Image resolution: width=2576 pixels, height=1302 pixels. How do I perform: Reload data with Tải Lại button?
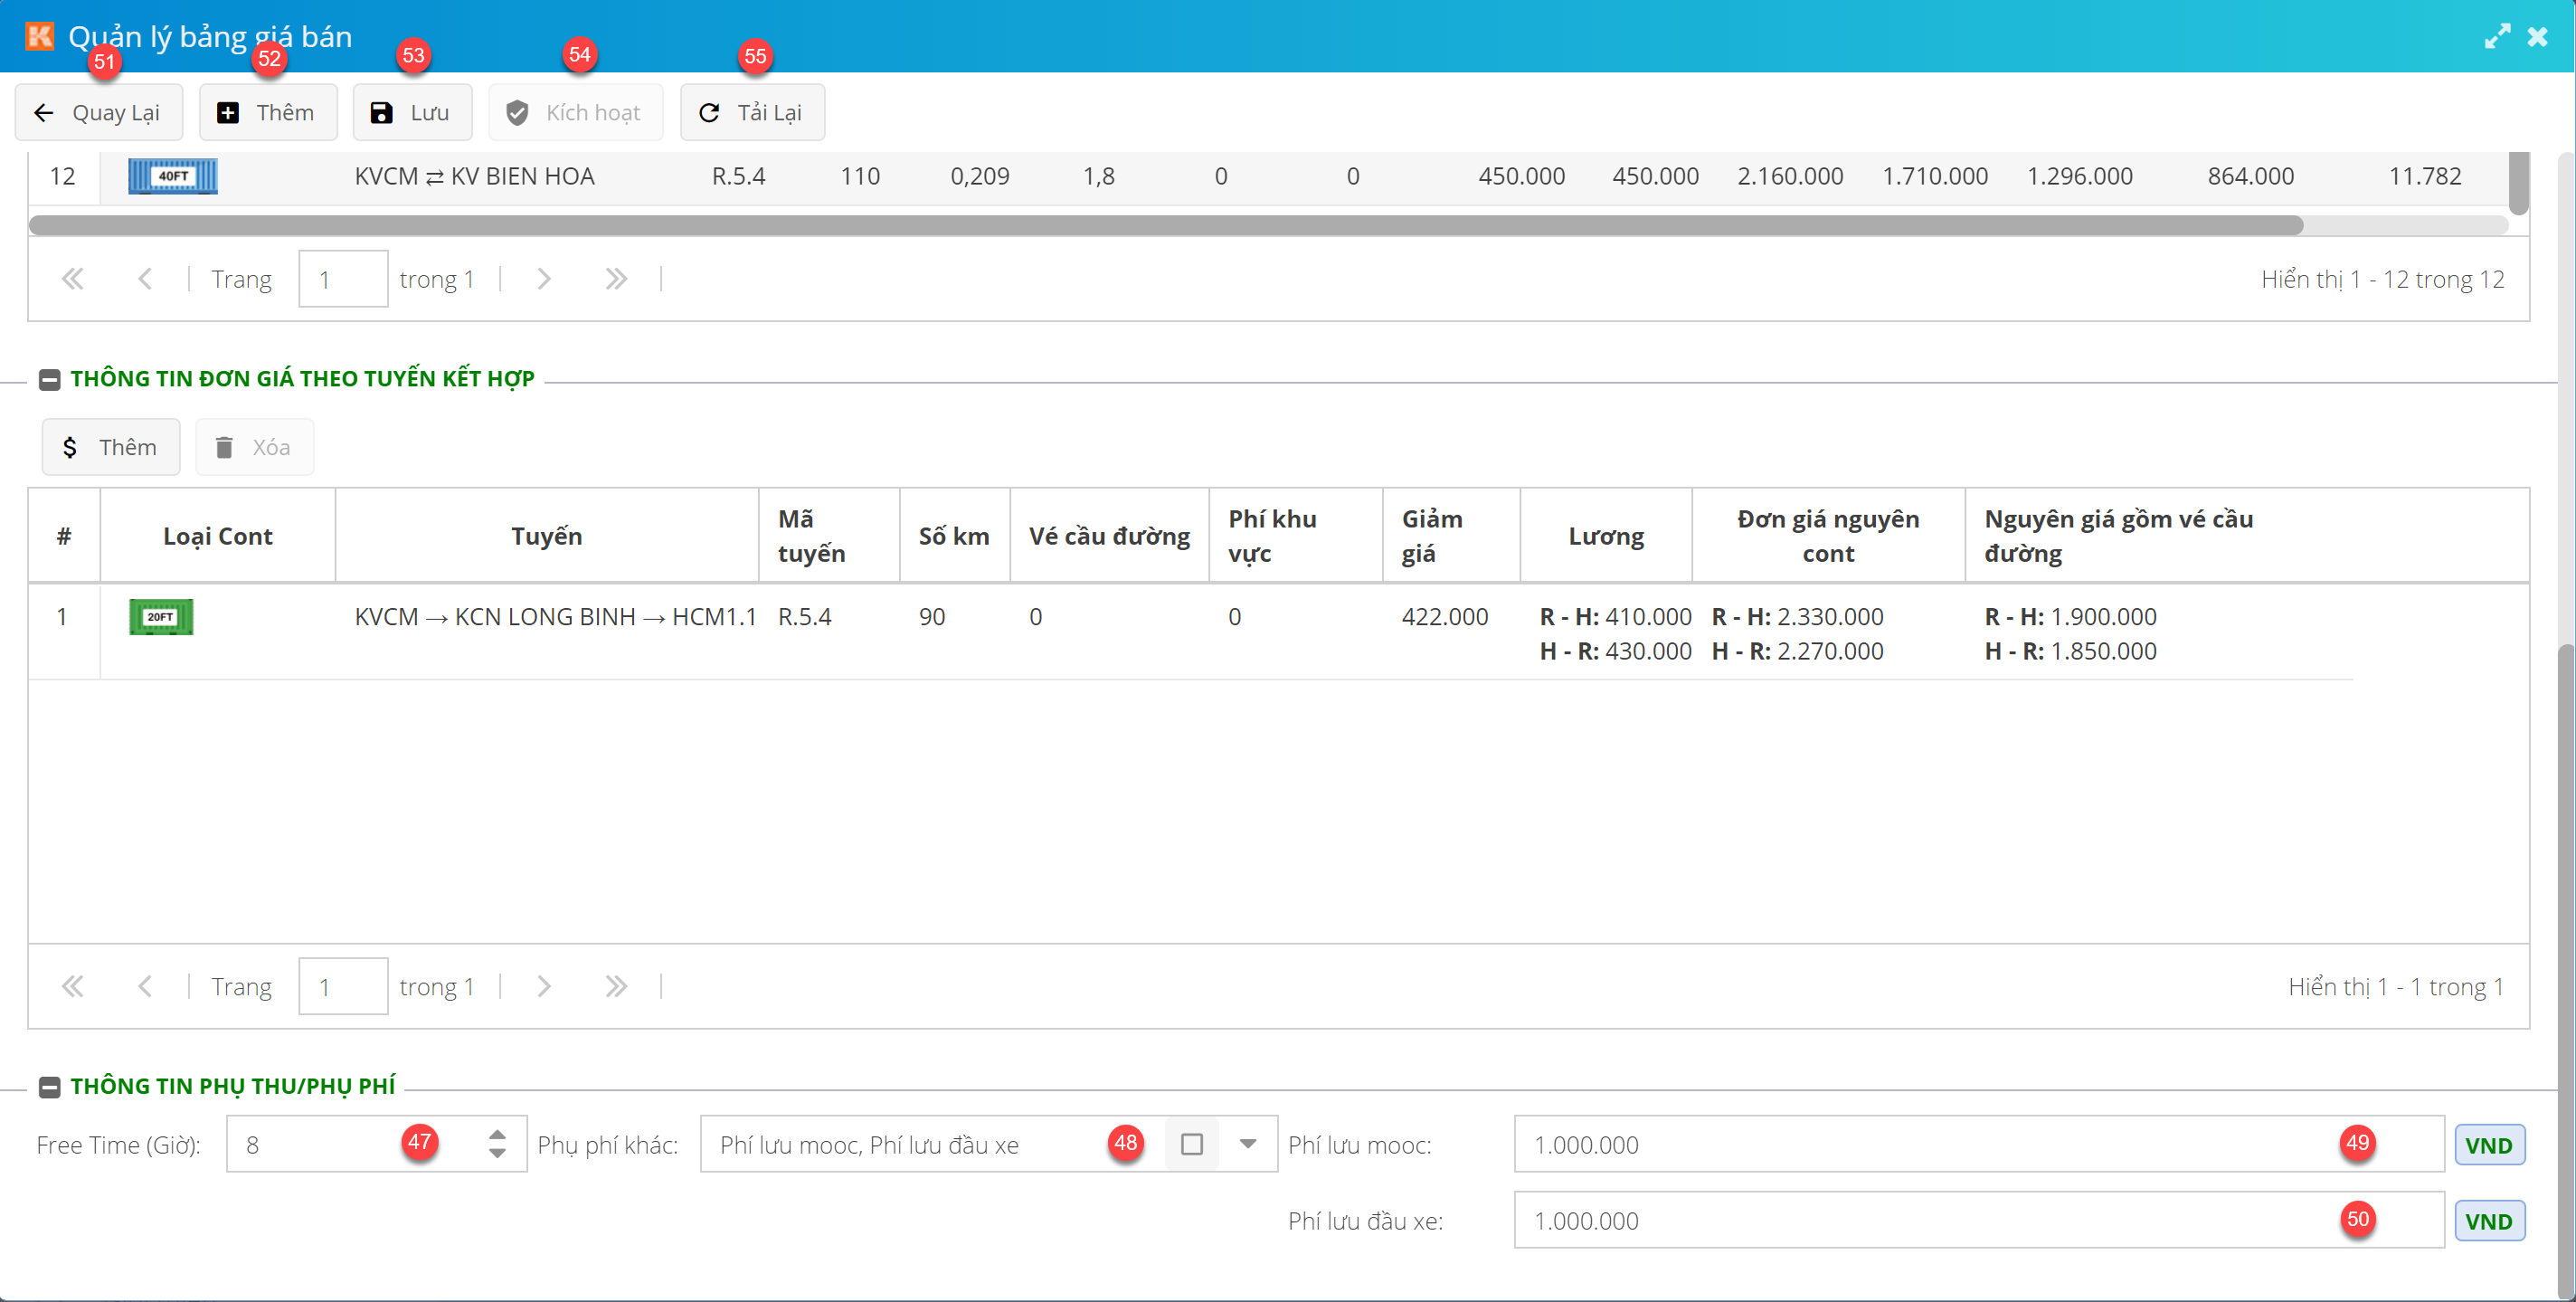tap(752, 112)
